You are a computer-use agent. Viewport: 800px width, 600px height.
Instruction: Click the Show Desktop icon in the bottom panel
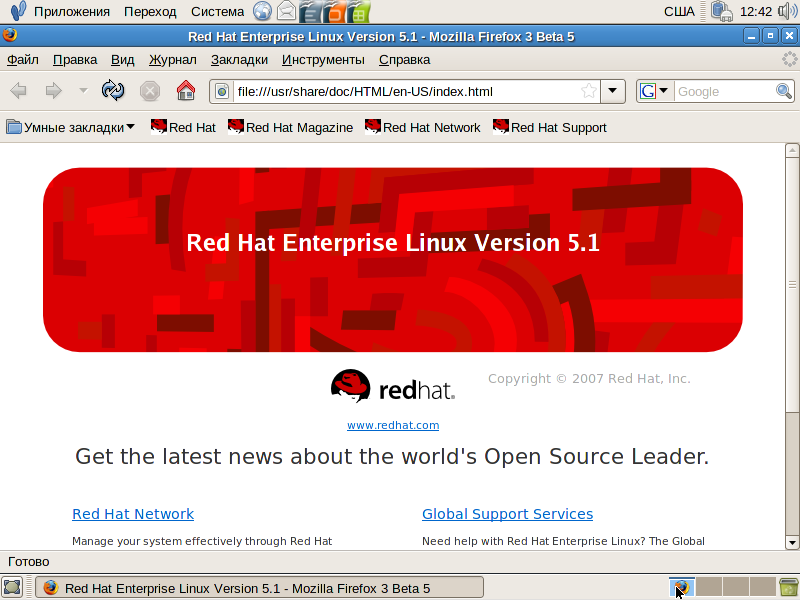coord(12,588)
